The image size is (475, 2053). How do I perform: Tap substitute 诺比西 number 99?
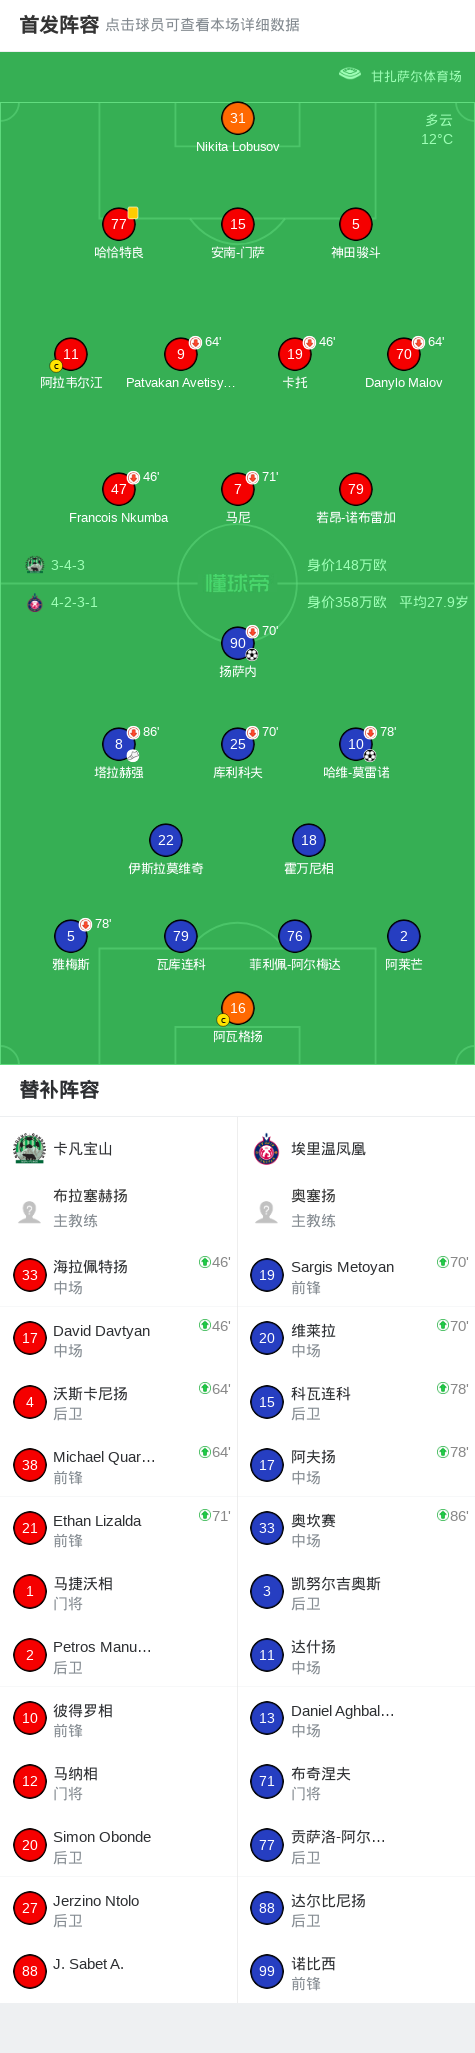pyautogui.click(x=267, y=1971)
